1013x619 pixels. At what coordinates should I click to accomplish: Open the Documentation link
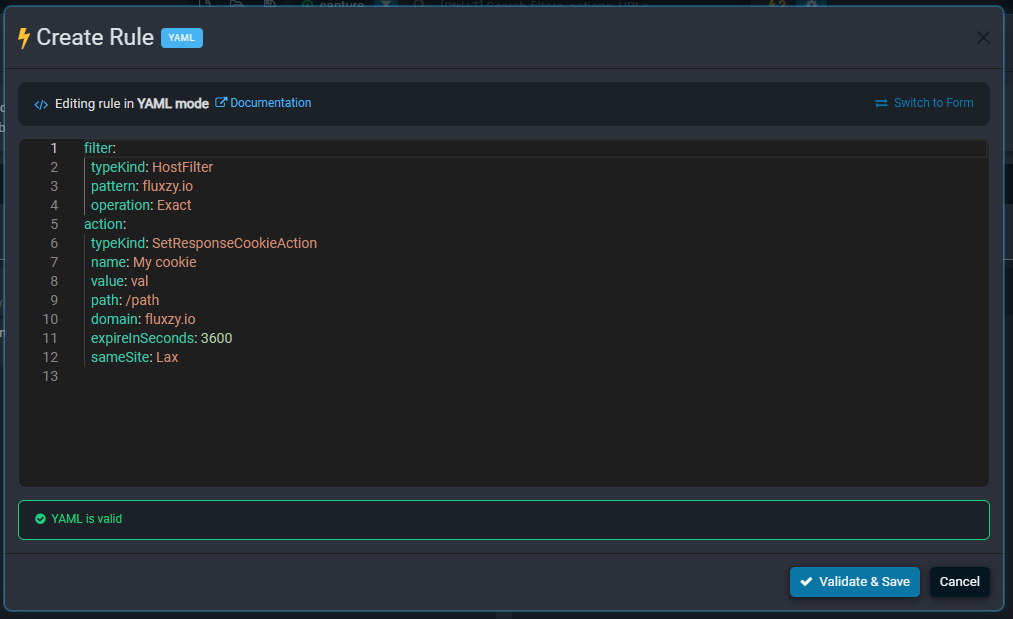[x=270, y=103]
